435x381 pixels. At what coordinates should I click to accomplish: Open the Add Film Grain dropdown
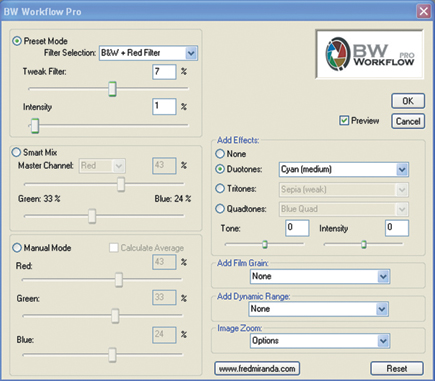[320, 276]
